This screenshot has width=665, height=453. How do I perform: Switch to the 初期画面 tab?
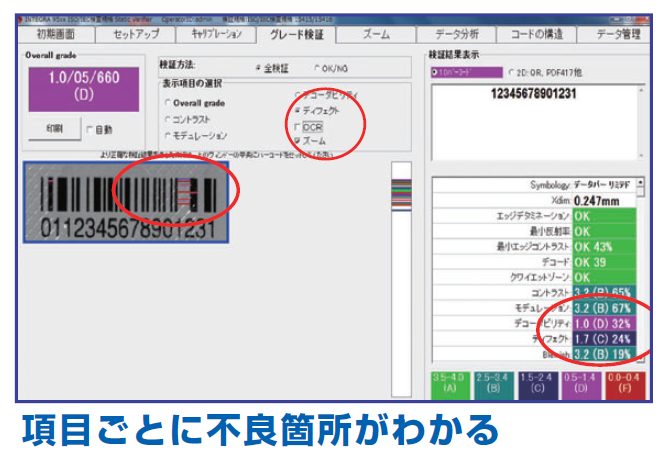click(x=56, y=34)
